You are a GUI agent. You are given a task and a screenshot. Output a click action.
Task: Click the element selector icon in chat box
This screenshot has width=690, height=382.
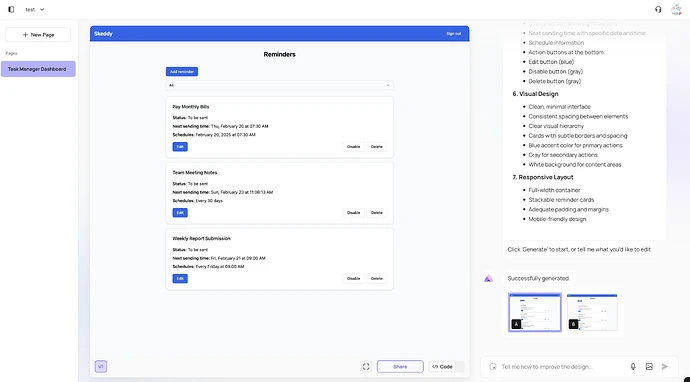tap(493, 367)
